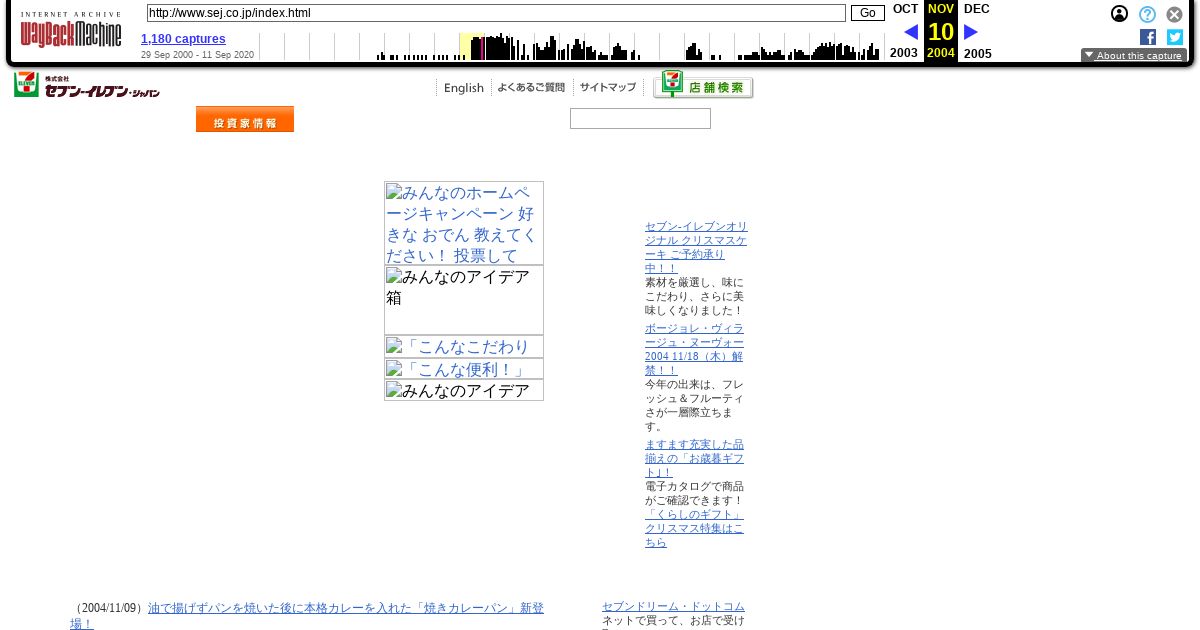Open ボージョレ・ヴィラージュ・ヌーヴォー link

coord(695,349)
